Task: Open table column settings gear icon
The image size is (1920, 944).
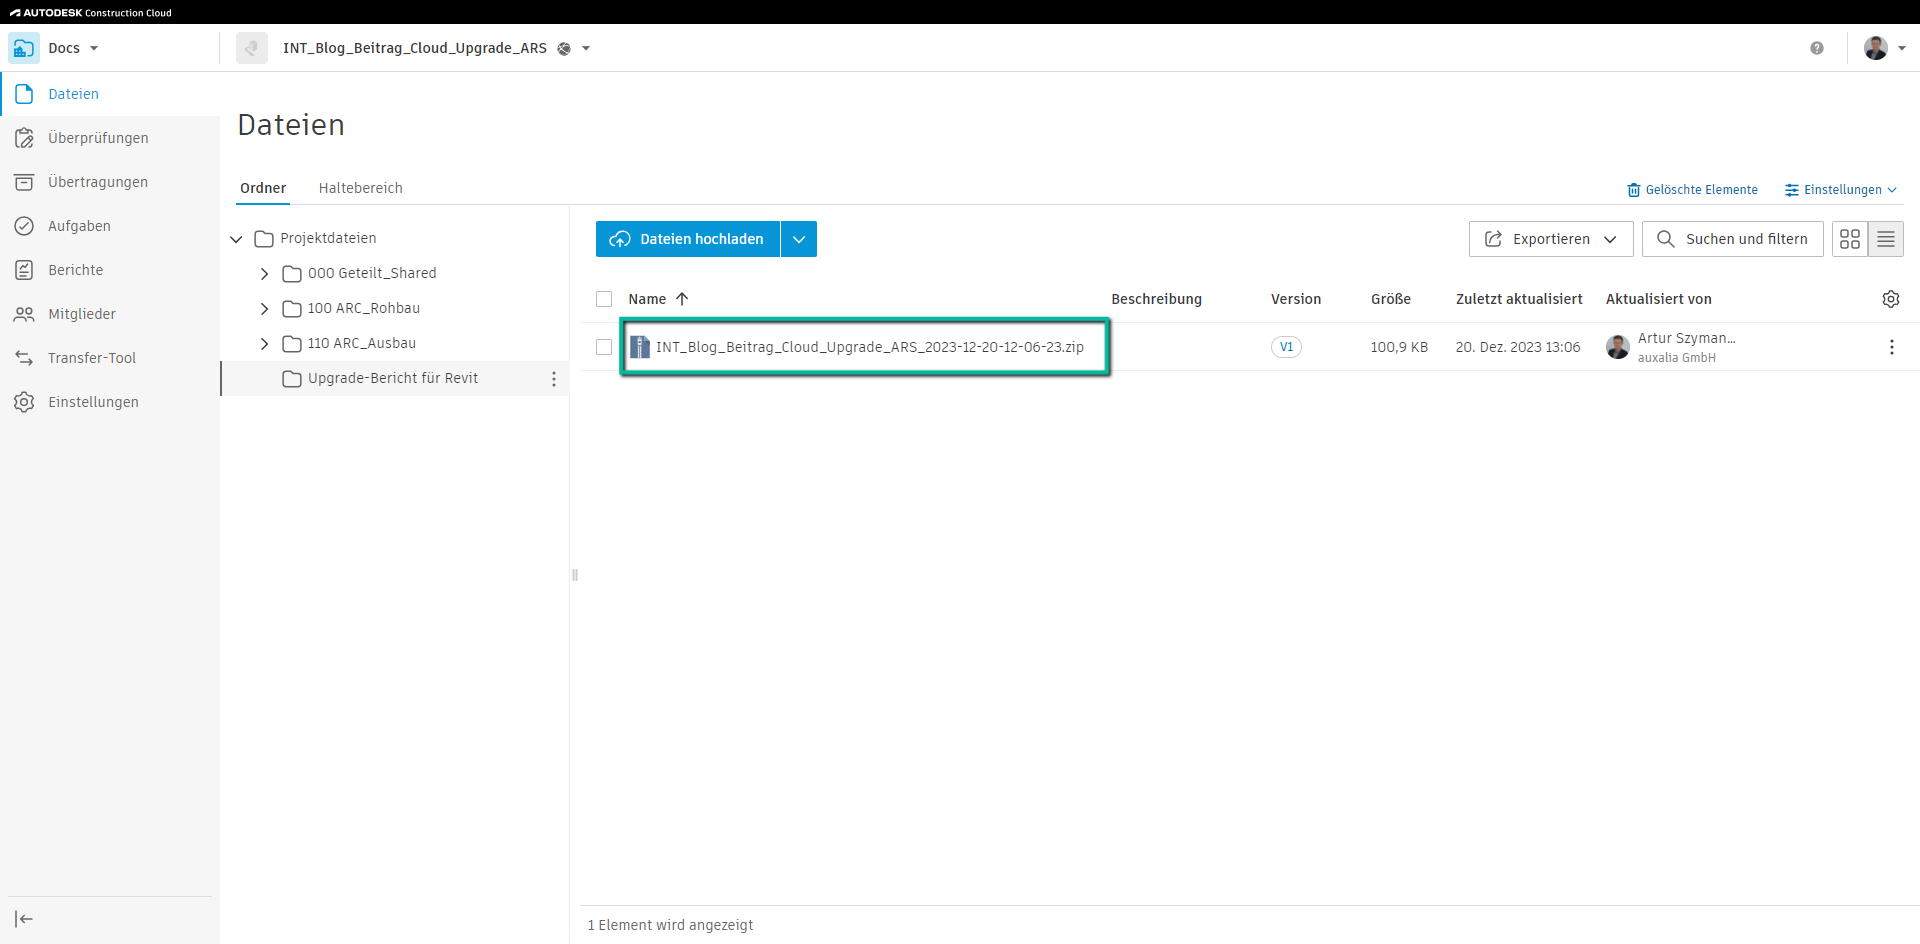Action: click(x=1890, y=299)
